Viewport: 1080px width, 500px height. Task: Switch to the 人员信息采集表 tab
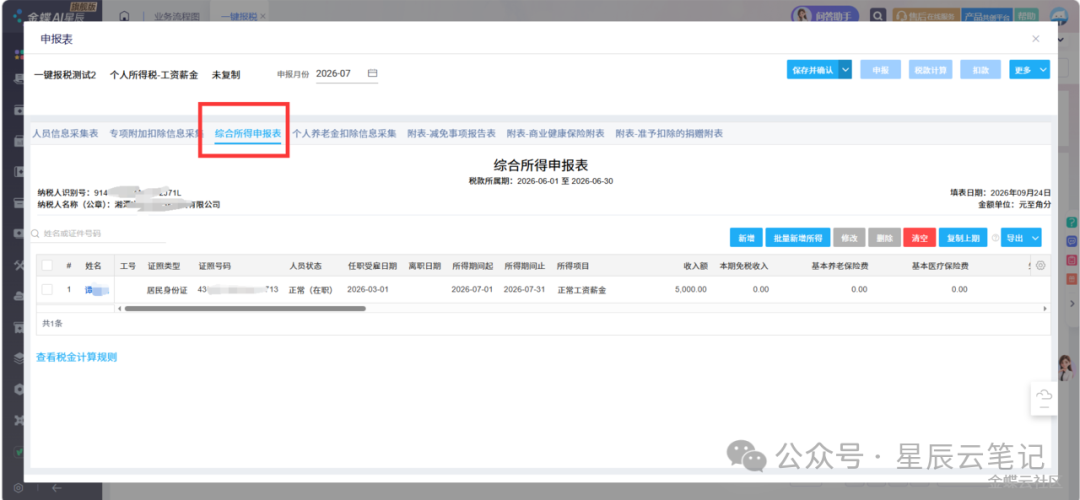pos(65,134)
